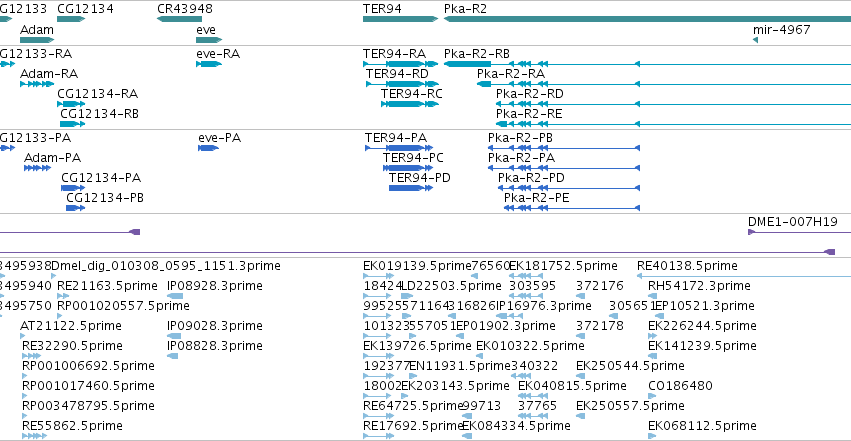
Task: Click the CR43948 gene feature
Action: pos(180,19)
